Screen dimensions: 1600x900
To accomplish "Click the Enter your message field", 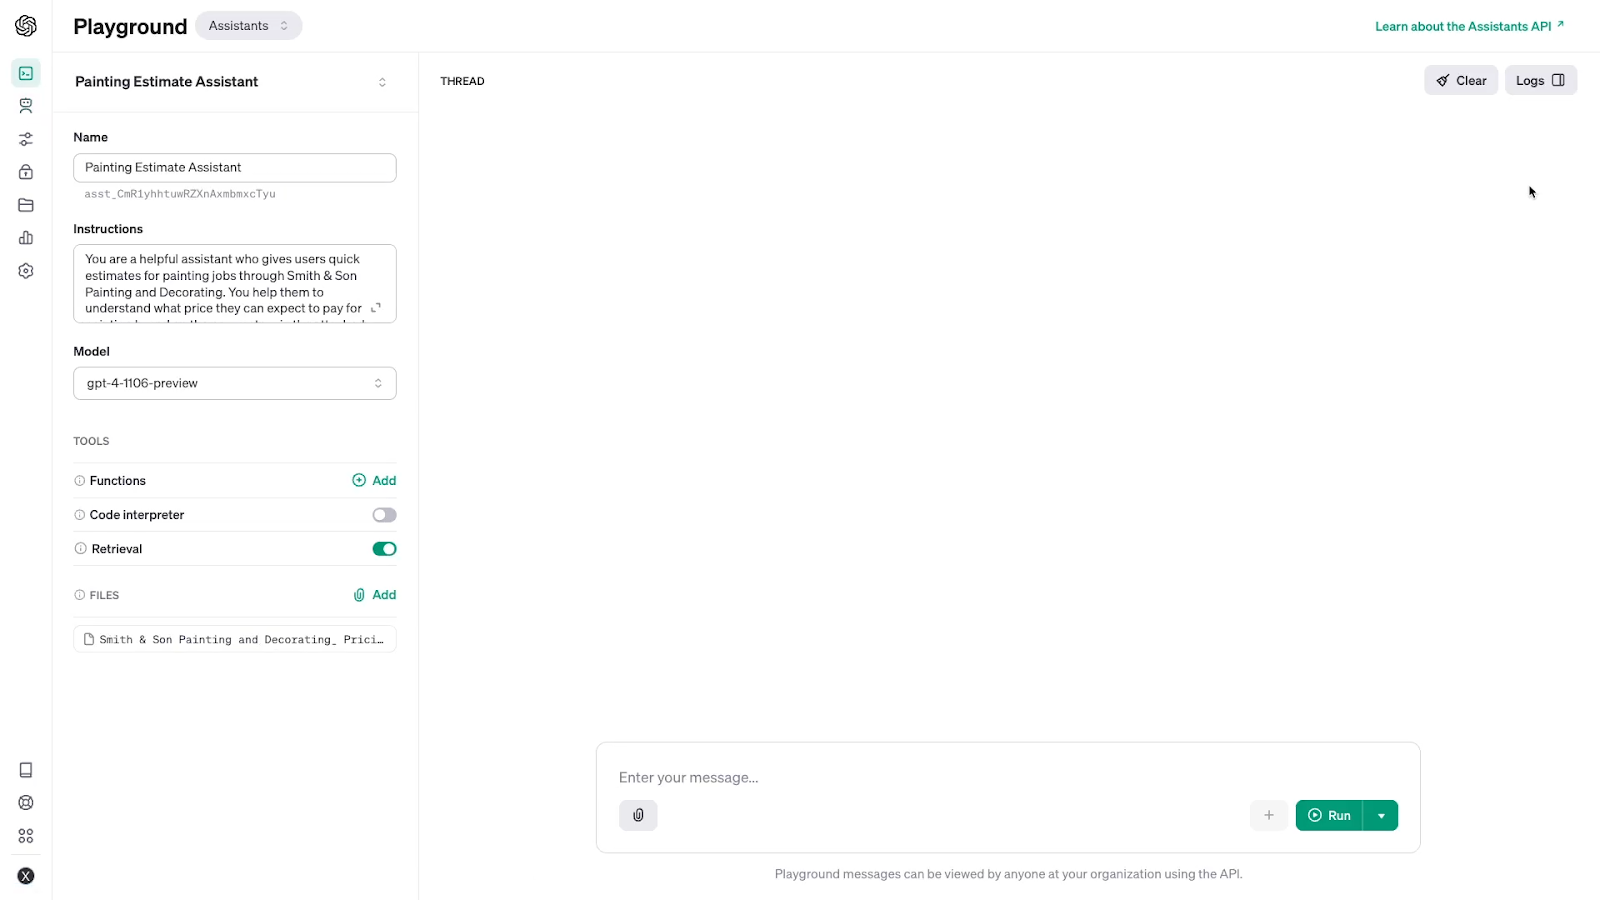I will (1008, 778).
